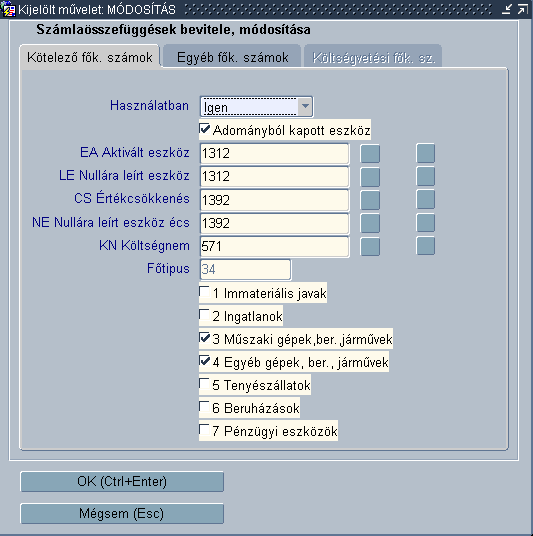Cancel using Mégsem (Esc) button
Viewport: 533px width, 536px height.
click(122, 513)
